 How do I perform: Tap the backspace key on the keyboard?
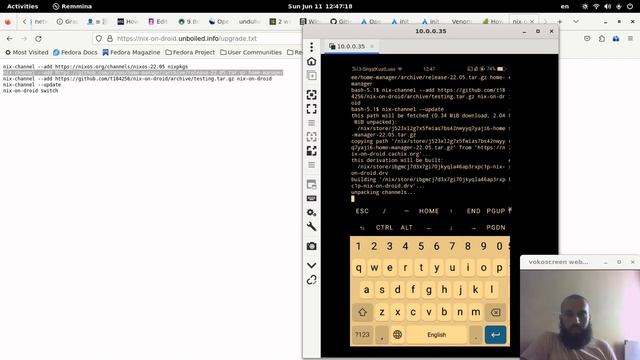click(496, 312)
